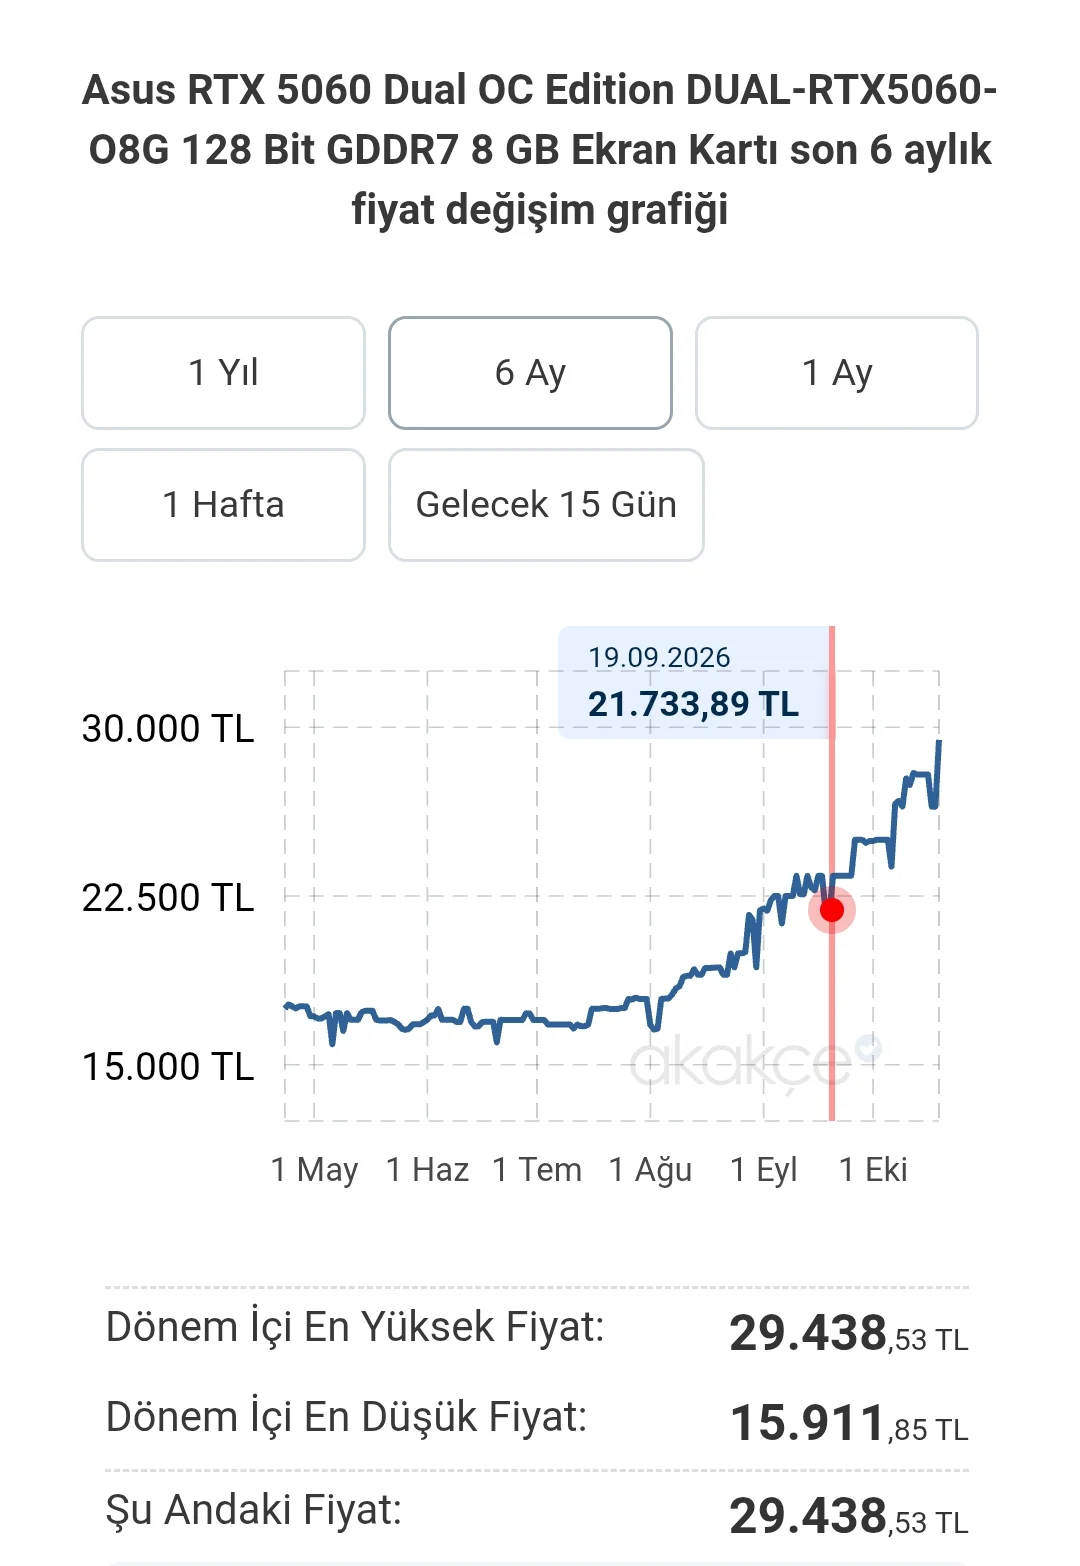
Task: Select the 1 Yıl time range
Action: [223, 373]
